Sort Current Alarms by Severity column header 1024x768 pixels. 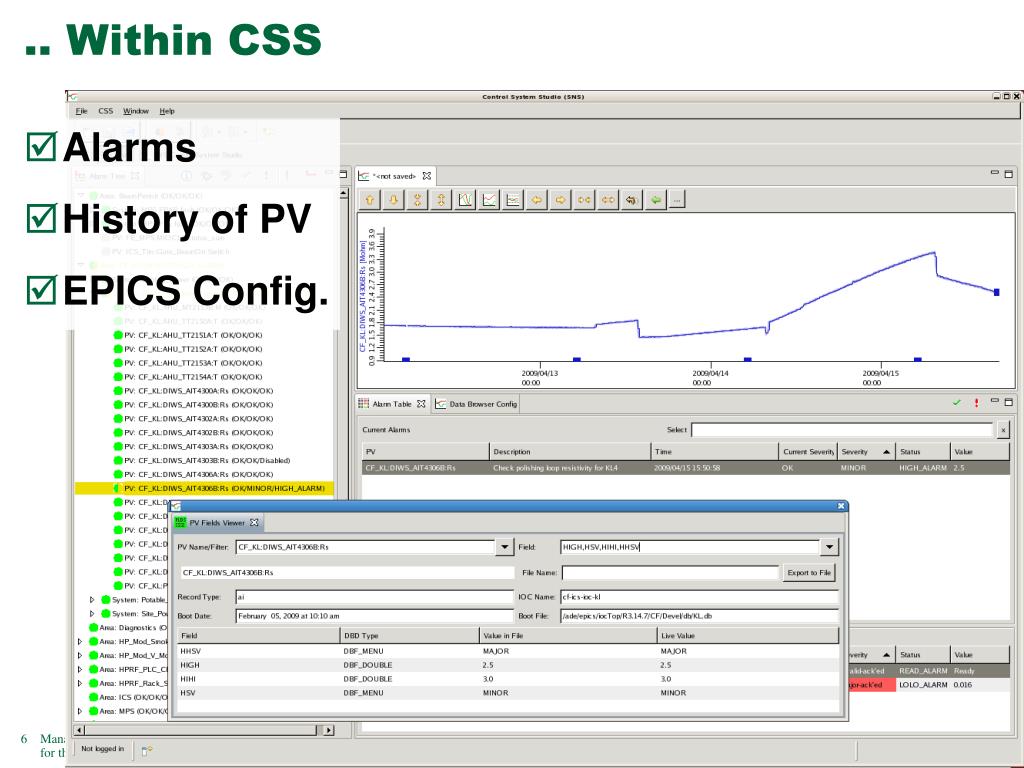tap(866, 451)
